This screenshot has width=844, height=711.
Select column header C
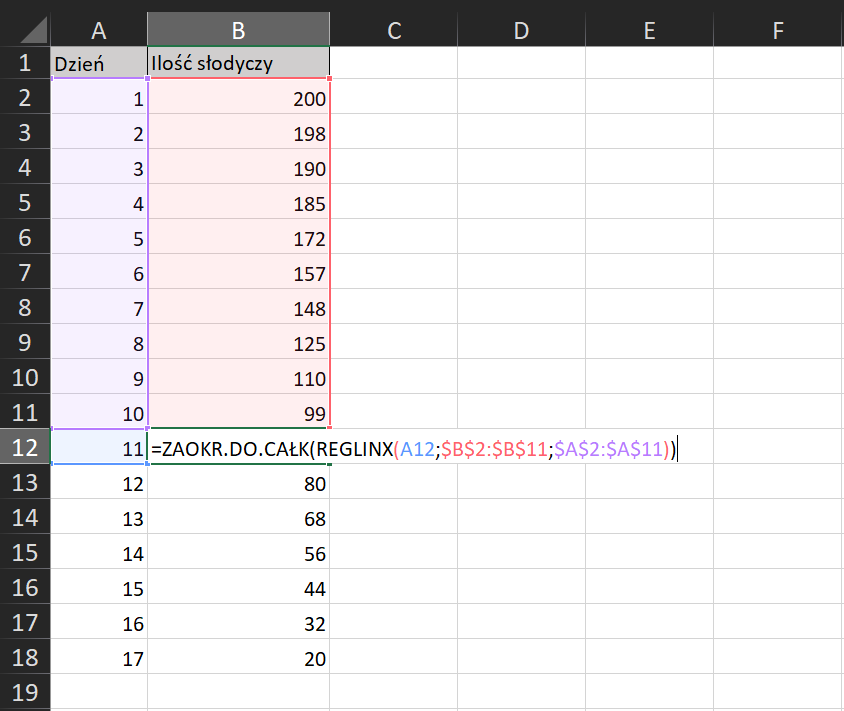pos(393,30)
